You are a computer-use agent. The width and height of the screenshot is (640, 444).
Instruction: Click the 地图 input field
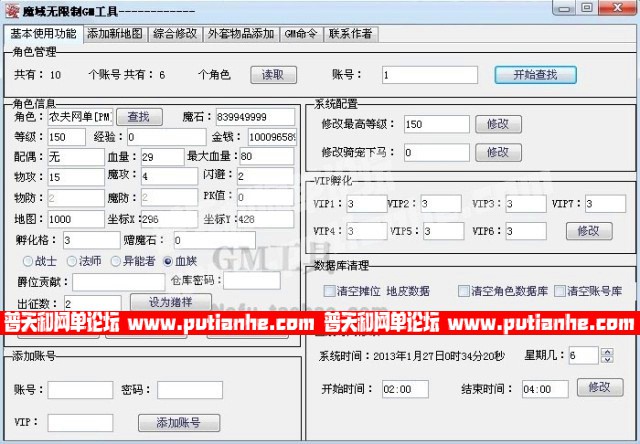pyautogui.click(x=76, y=219)
